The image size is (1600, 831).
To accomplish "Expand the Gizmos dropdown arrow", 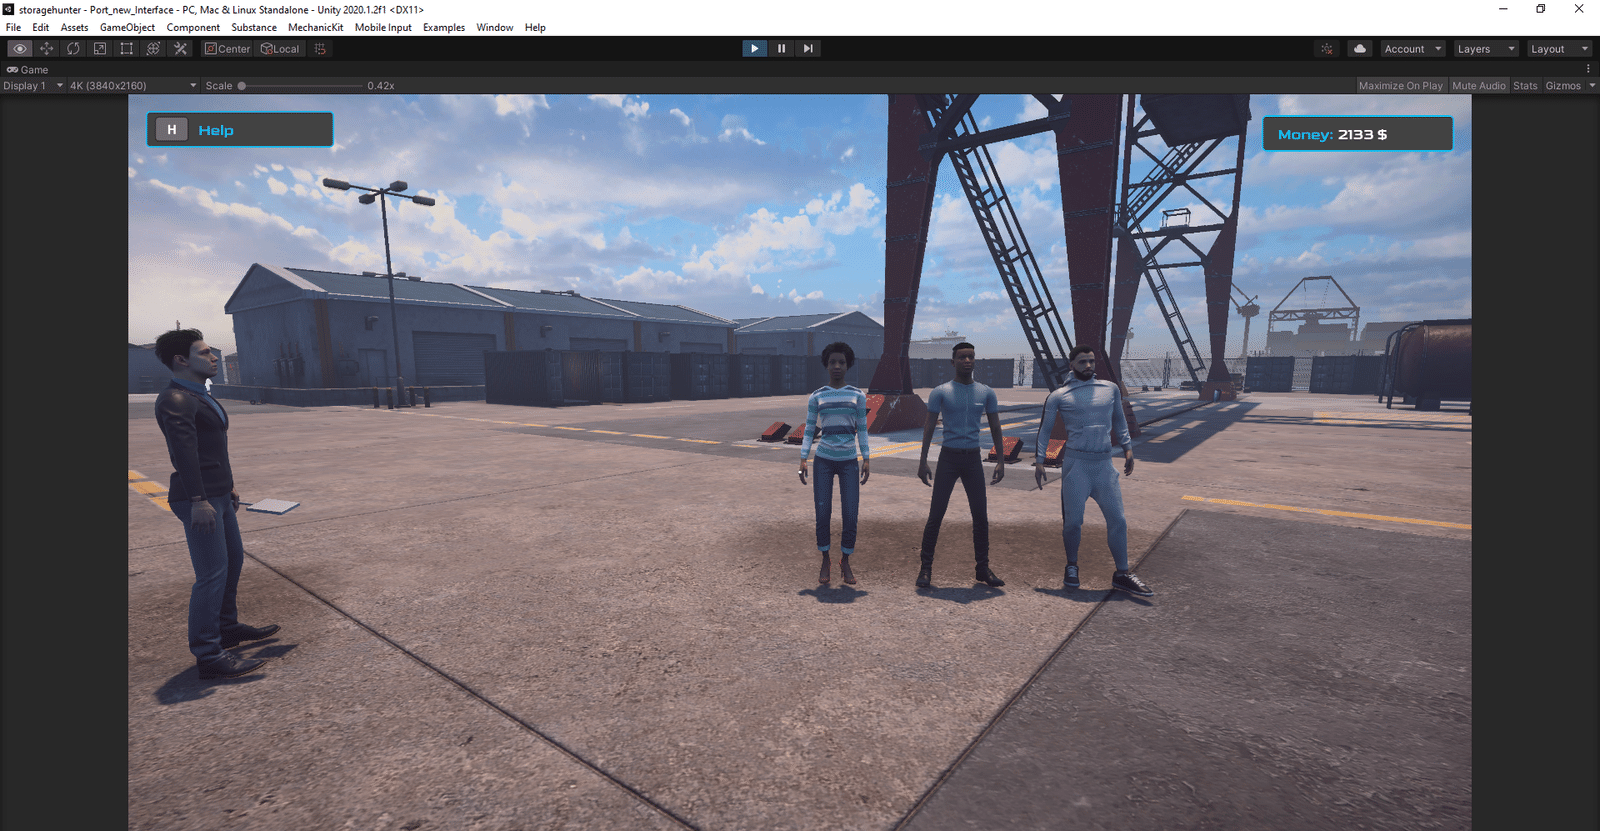I will tap(1592, 86).
